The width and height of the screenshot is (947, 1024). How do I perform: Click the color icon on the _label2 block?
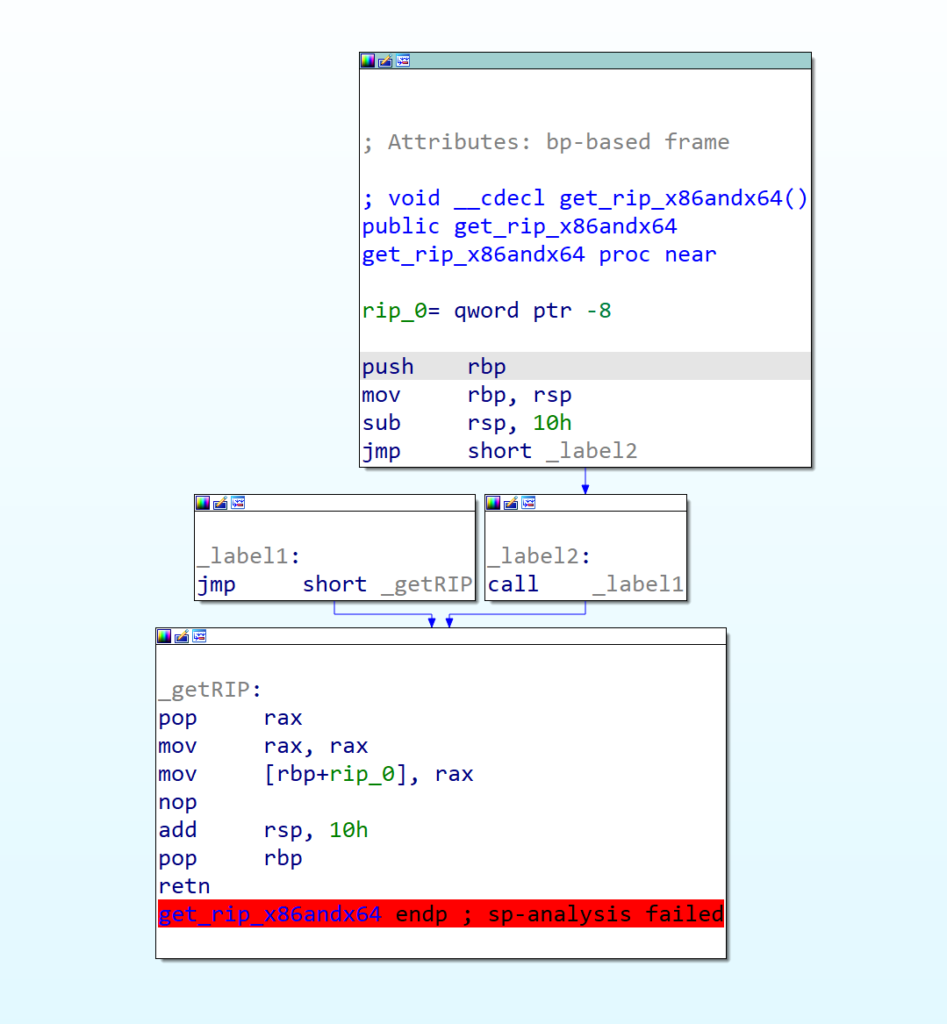494,503
